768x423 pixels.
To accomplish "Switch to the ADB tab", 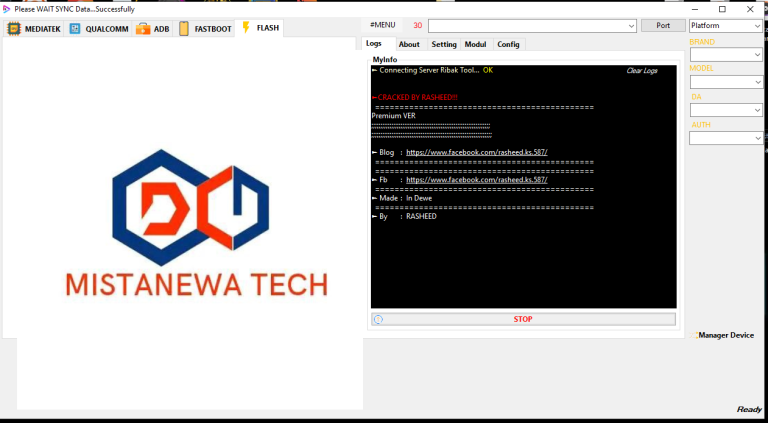I will click(144, 29).
